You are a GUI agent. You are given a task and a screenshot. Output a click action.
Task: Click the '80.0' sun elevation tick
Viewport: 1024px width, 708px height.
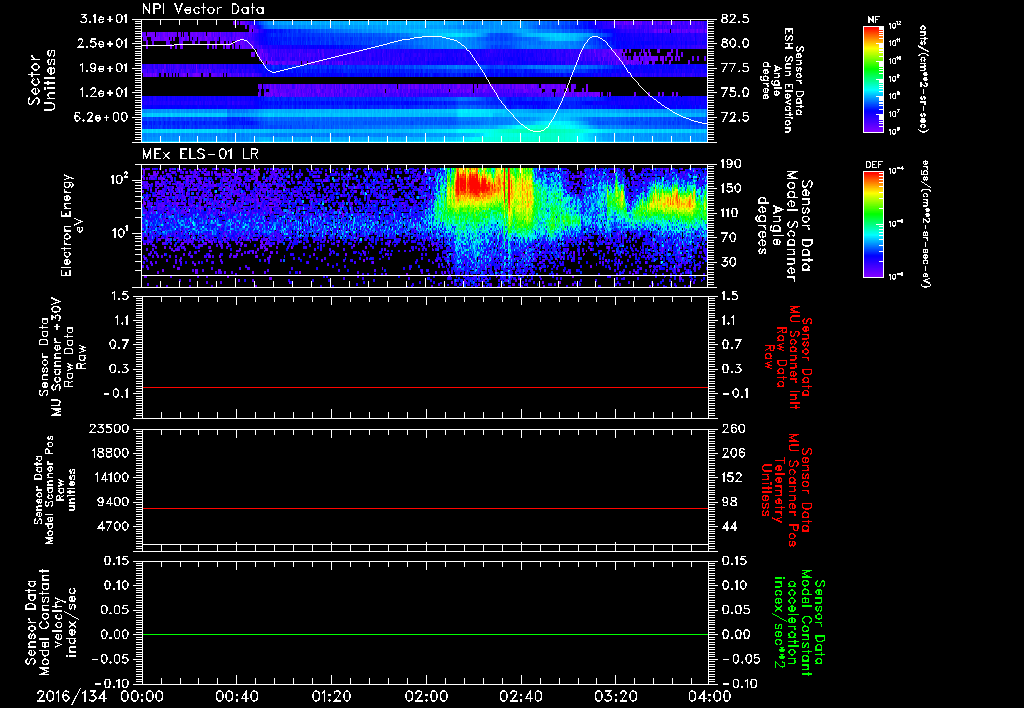[x=735, y=43]
